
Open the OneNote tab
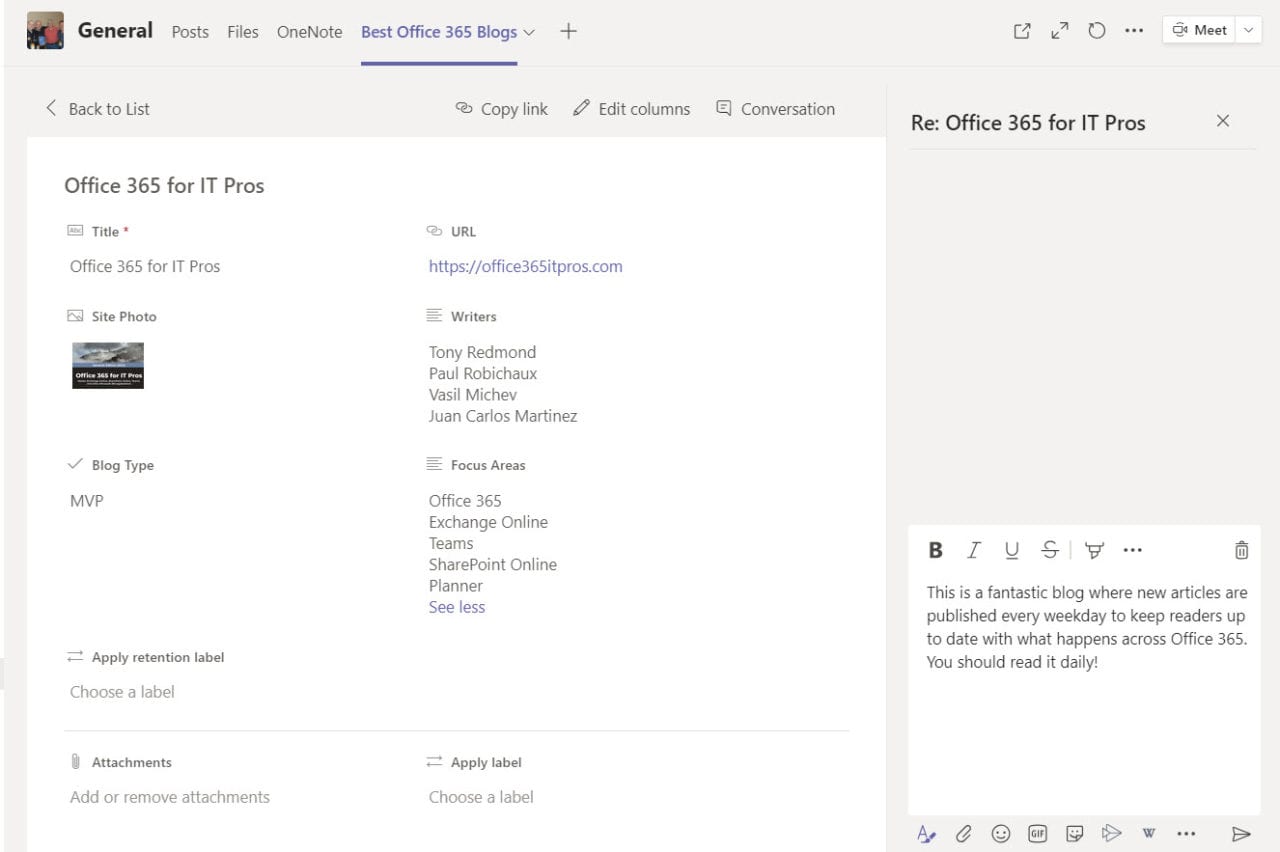(x=309, y=32)
